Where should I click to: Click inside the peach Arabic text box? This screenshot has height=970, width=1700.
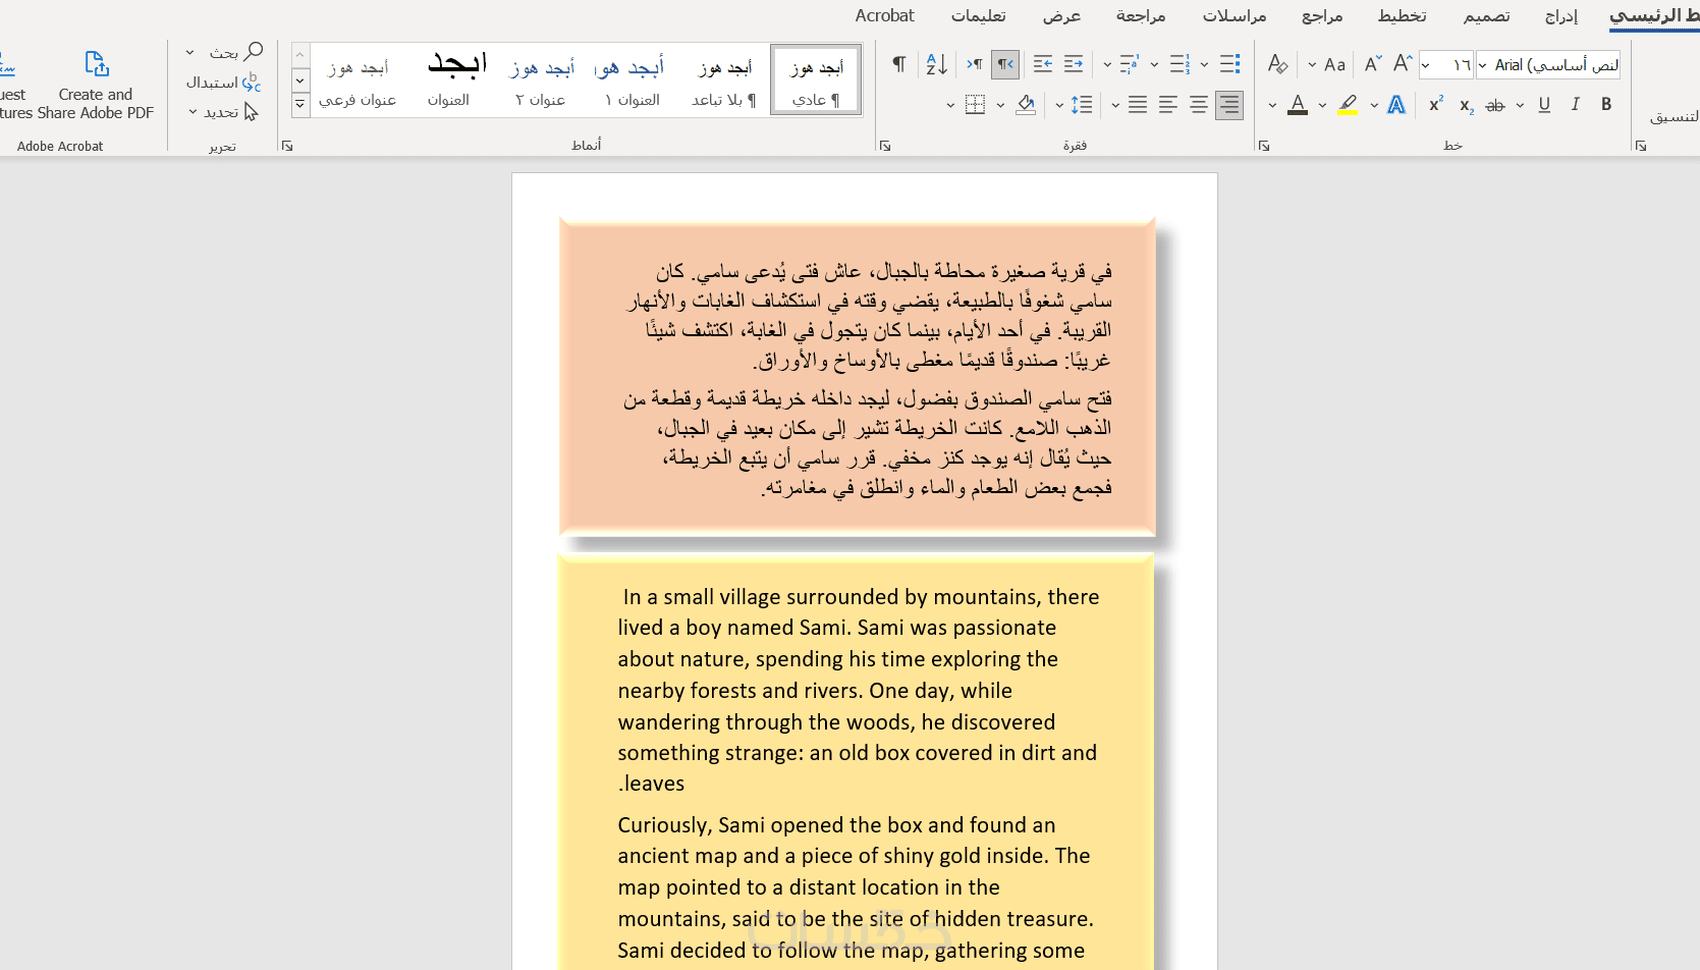(857, 377)
